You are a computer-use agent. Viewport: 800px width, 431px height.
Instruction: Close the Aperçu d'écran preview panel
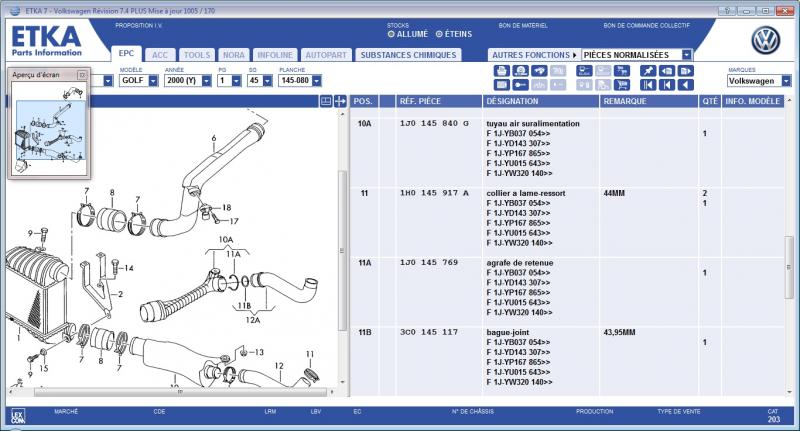82,75
